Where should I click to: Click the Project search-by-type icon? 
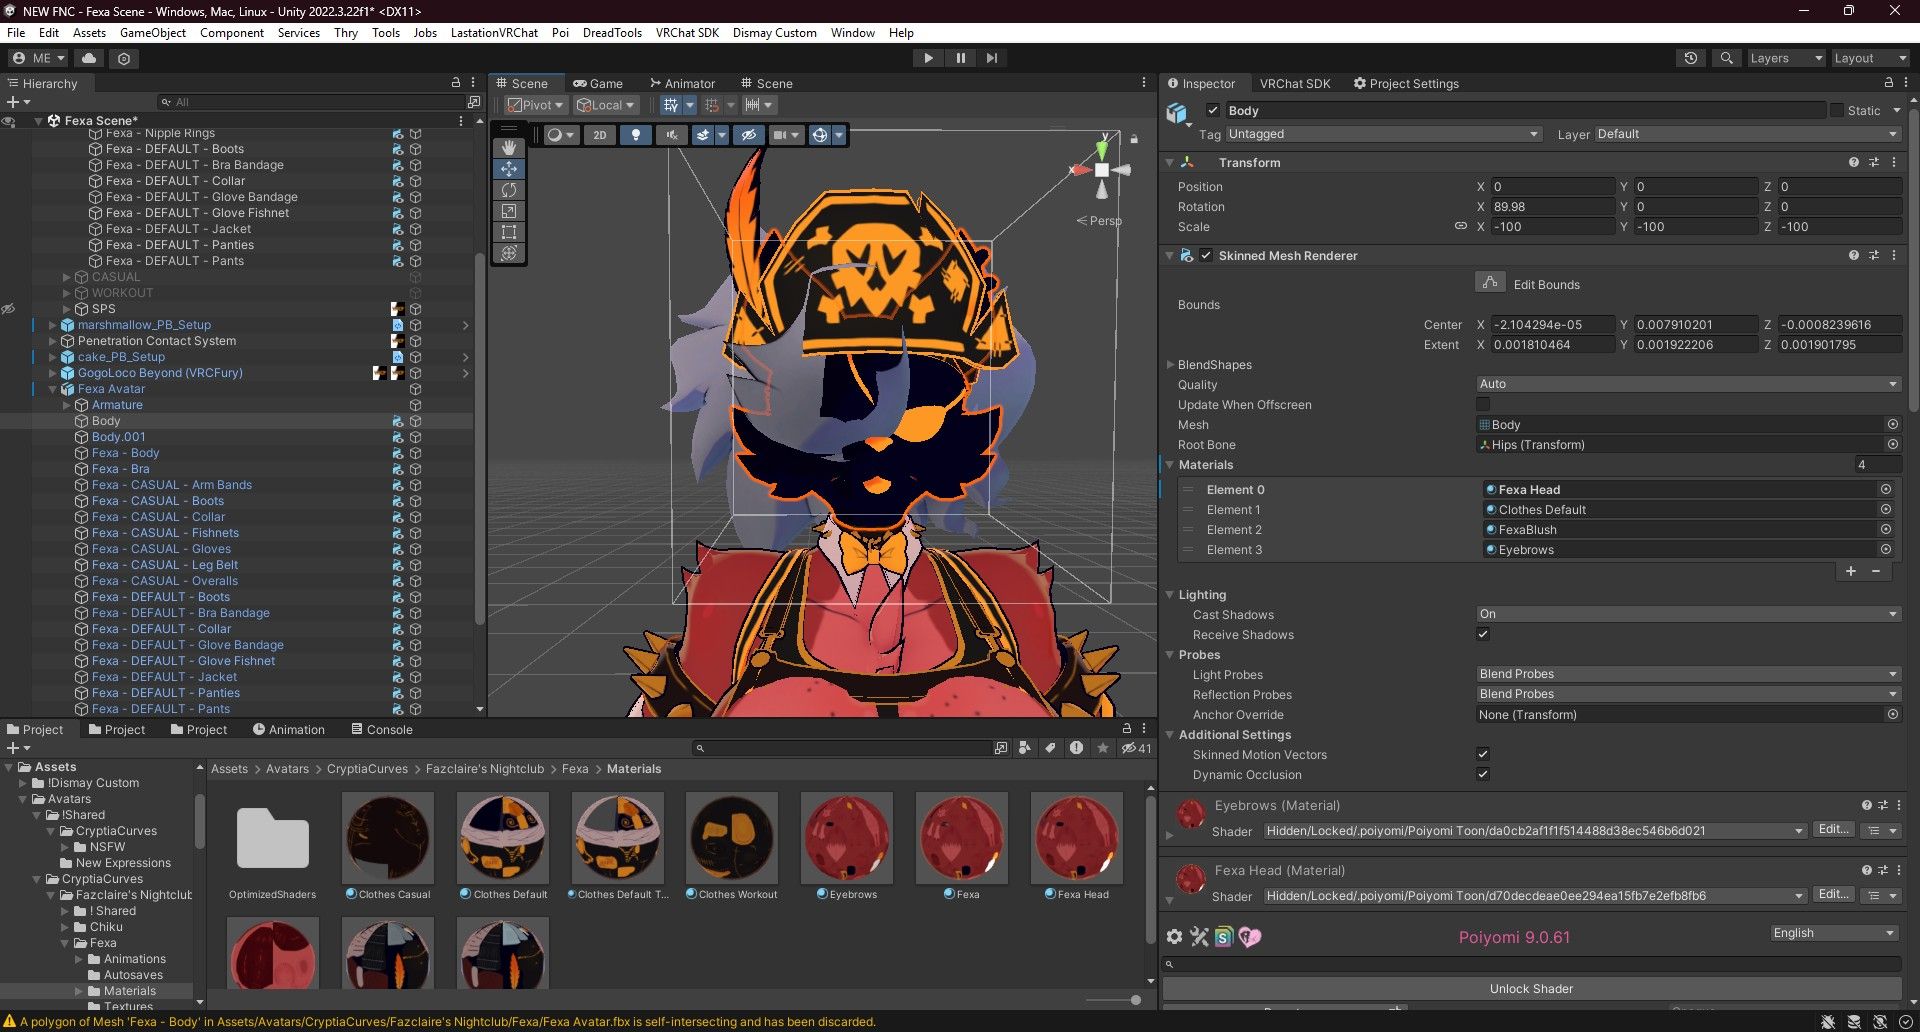pyautogui.click(x=1024, y=748)
